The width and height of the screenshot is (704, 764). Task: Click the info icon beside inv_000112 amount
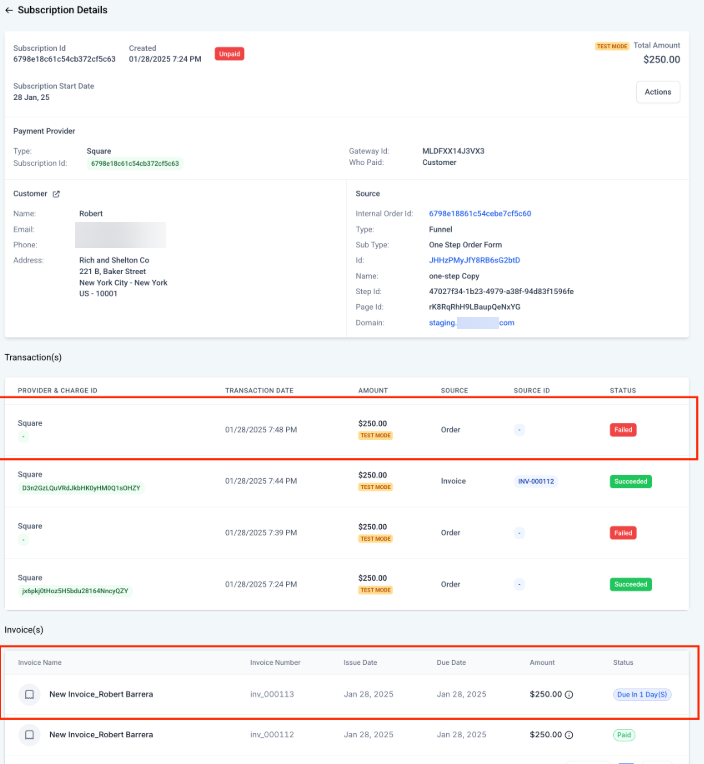coord(568,735)
